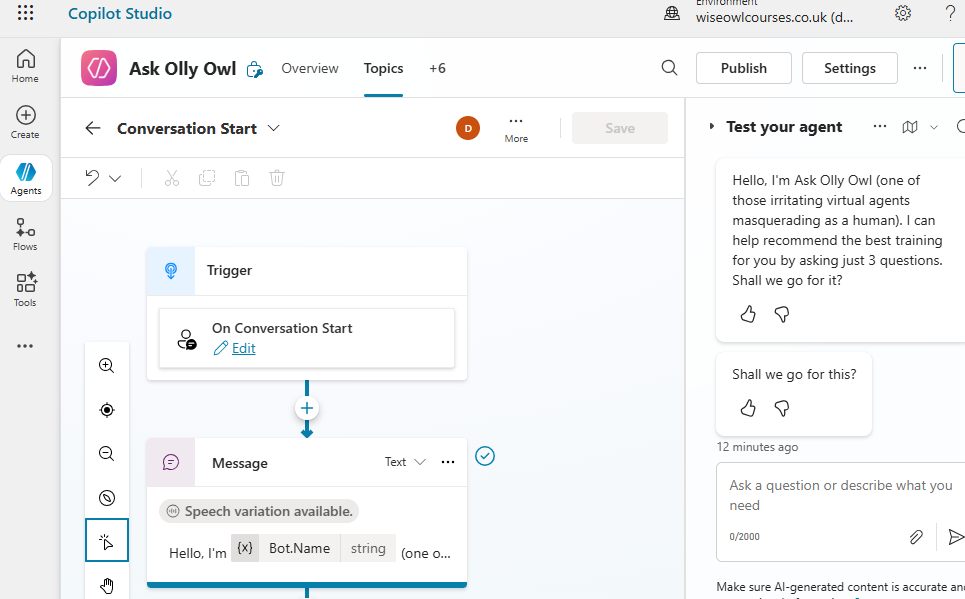Click the Ask Olly Owl agent logo

pos(98,68)
